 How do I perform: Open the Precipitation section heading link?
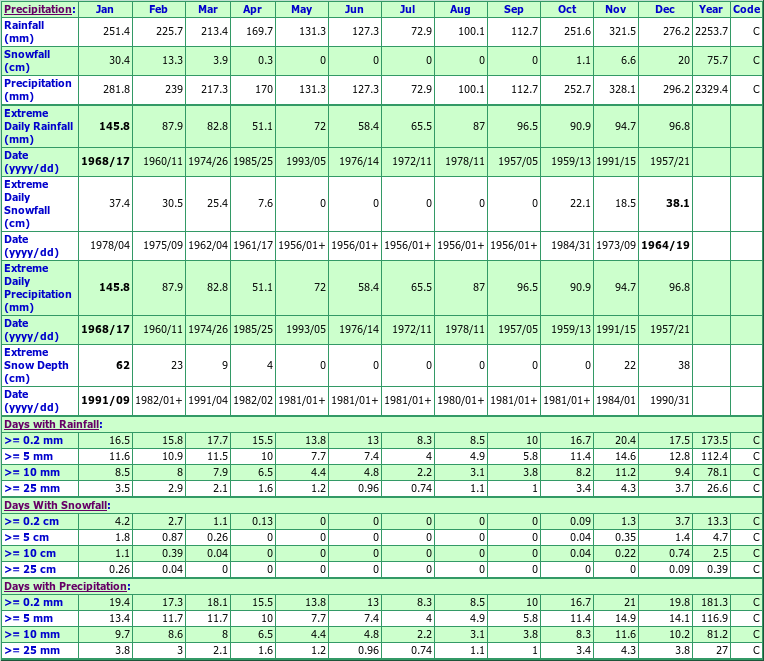click(x=37, y=9)
